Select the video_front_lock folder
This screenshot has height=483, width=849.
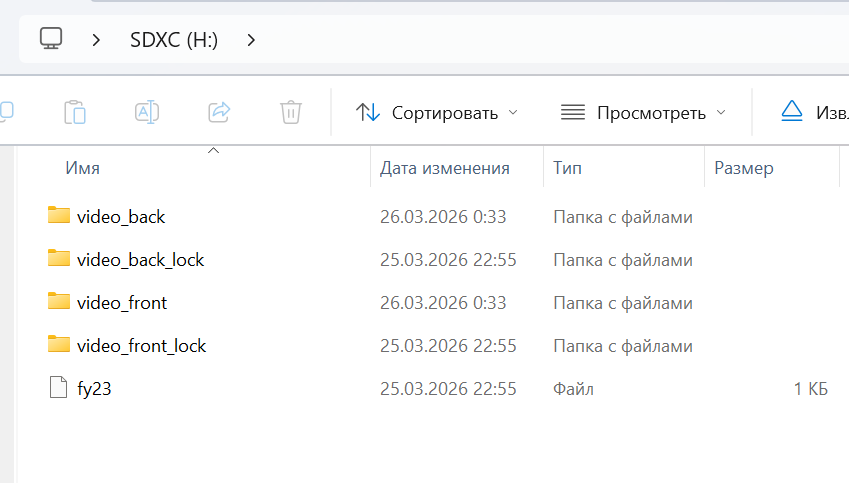pyautogui.click(x=141, y=346)
